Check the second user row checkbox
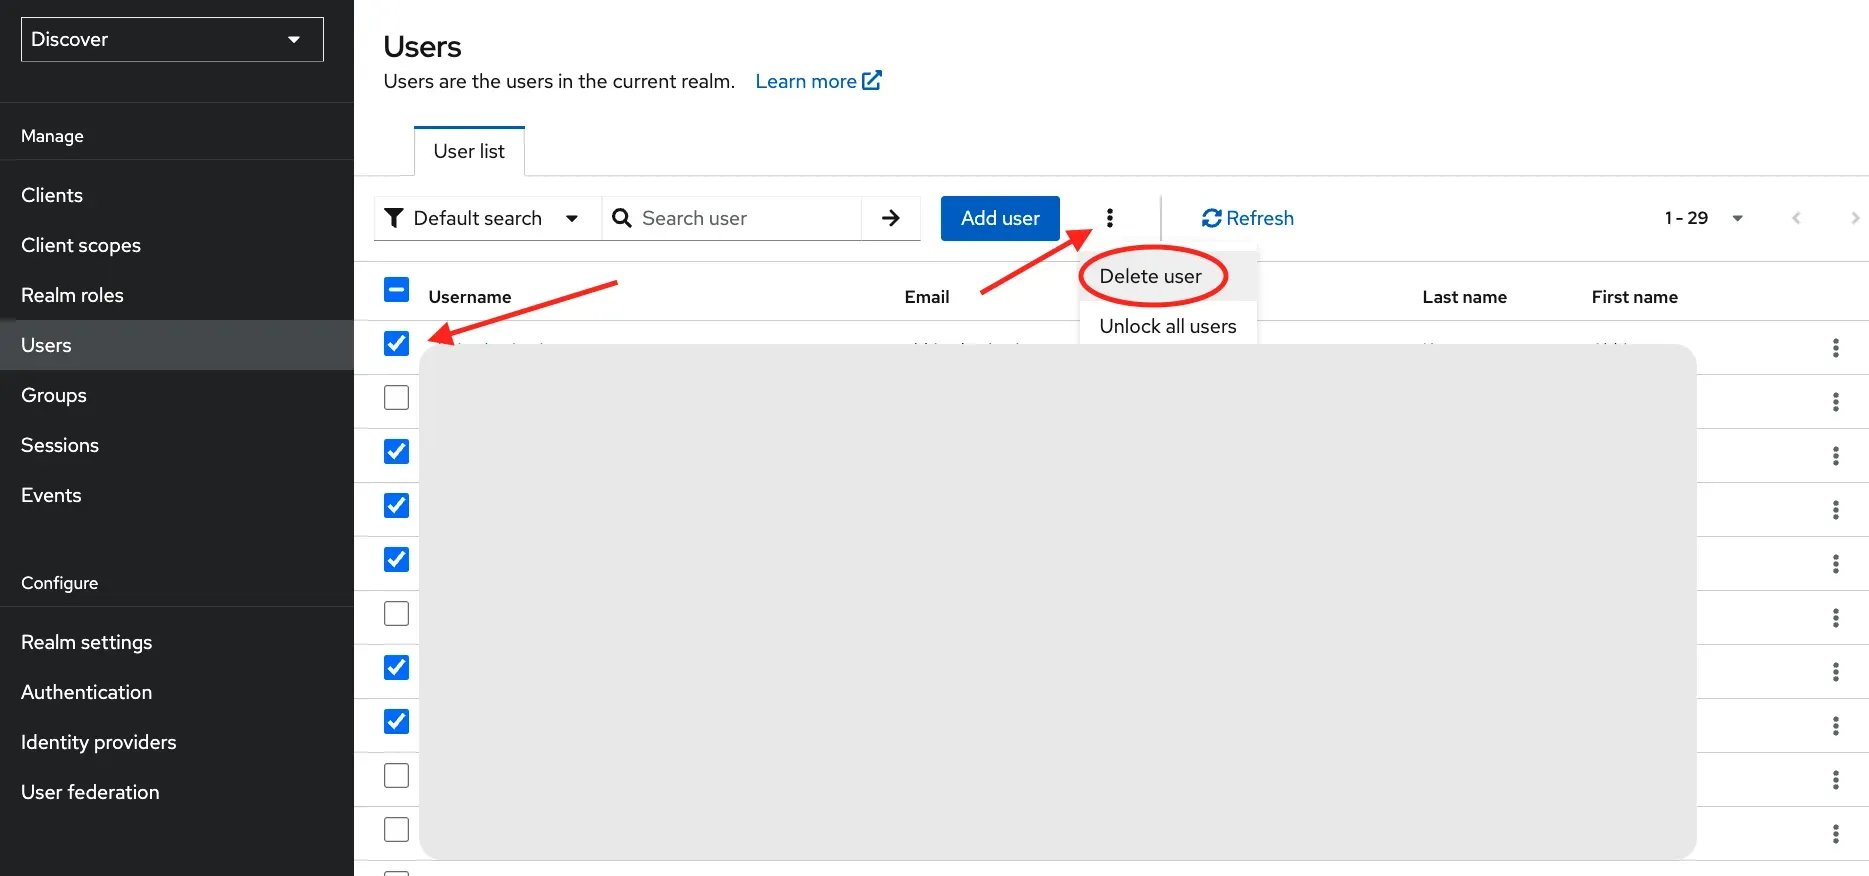Screen dimensions: 1869x876 pos(396,398)
